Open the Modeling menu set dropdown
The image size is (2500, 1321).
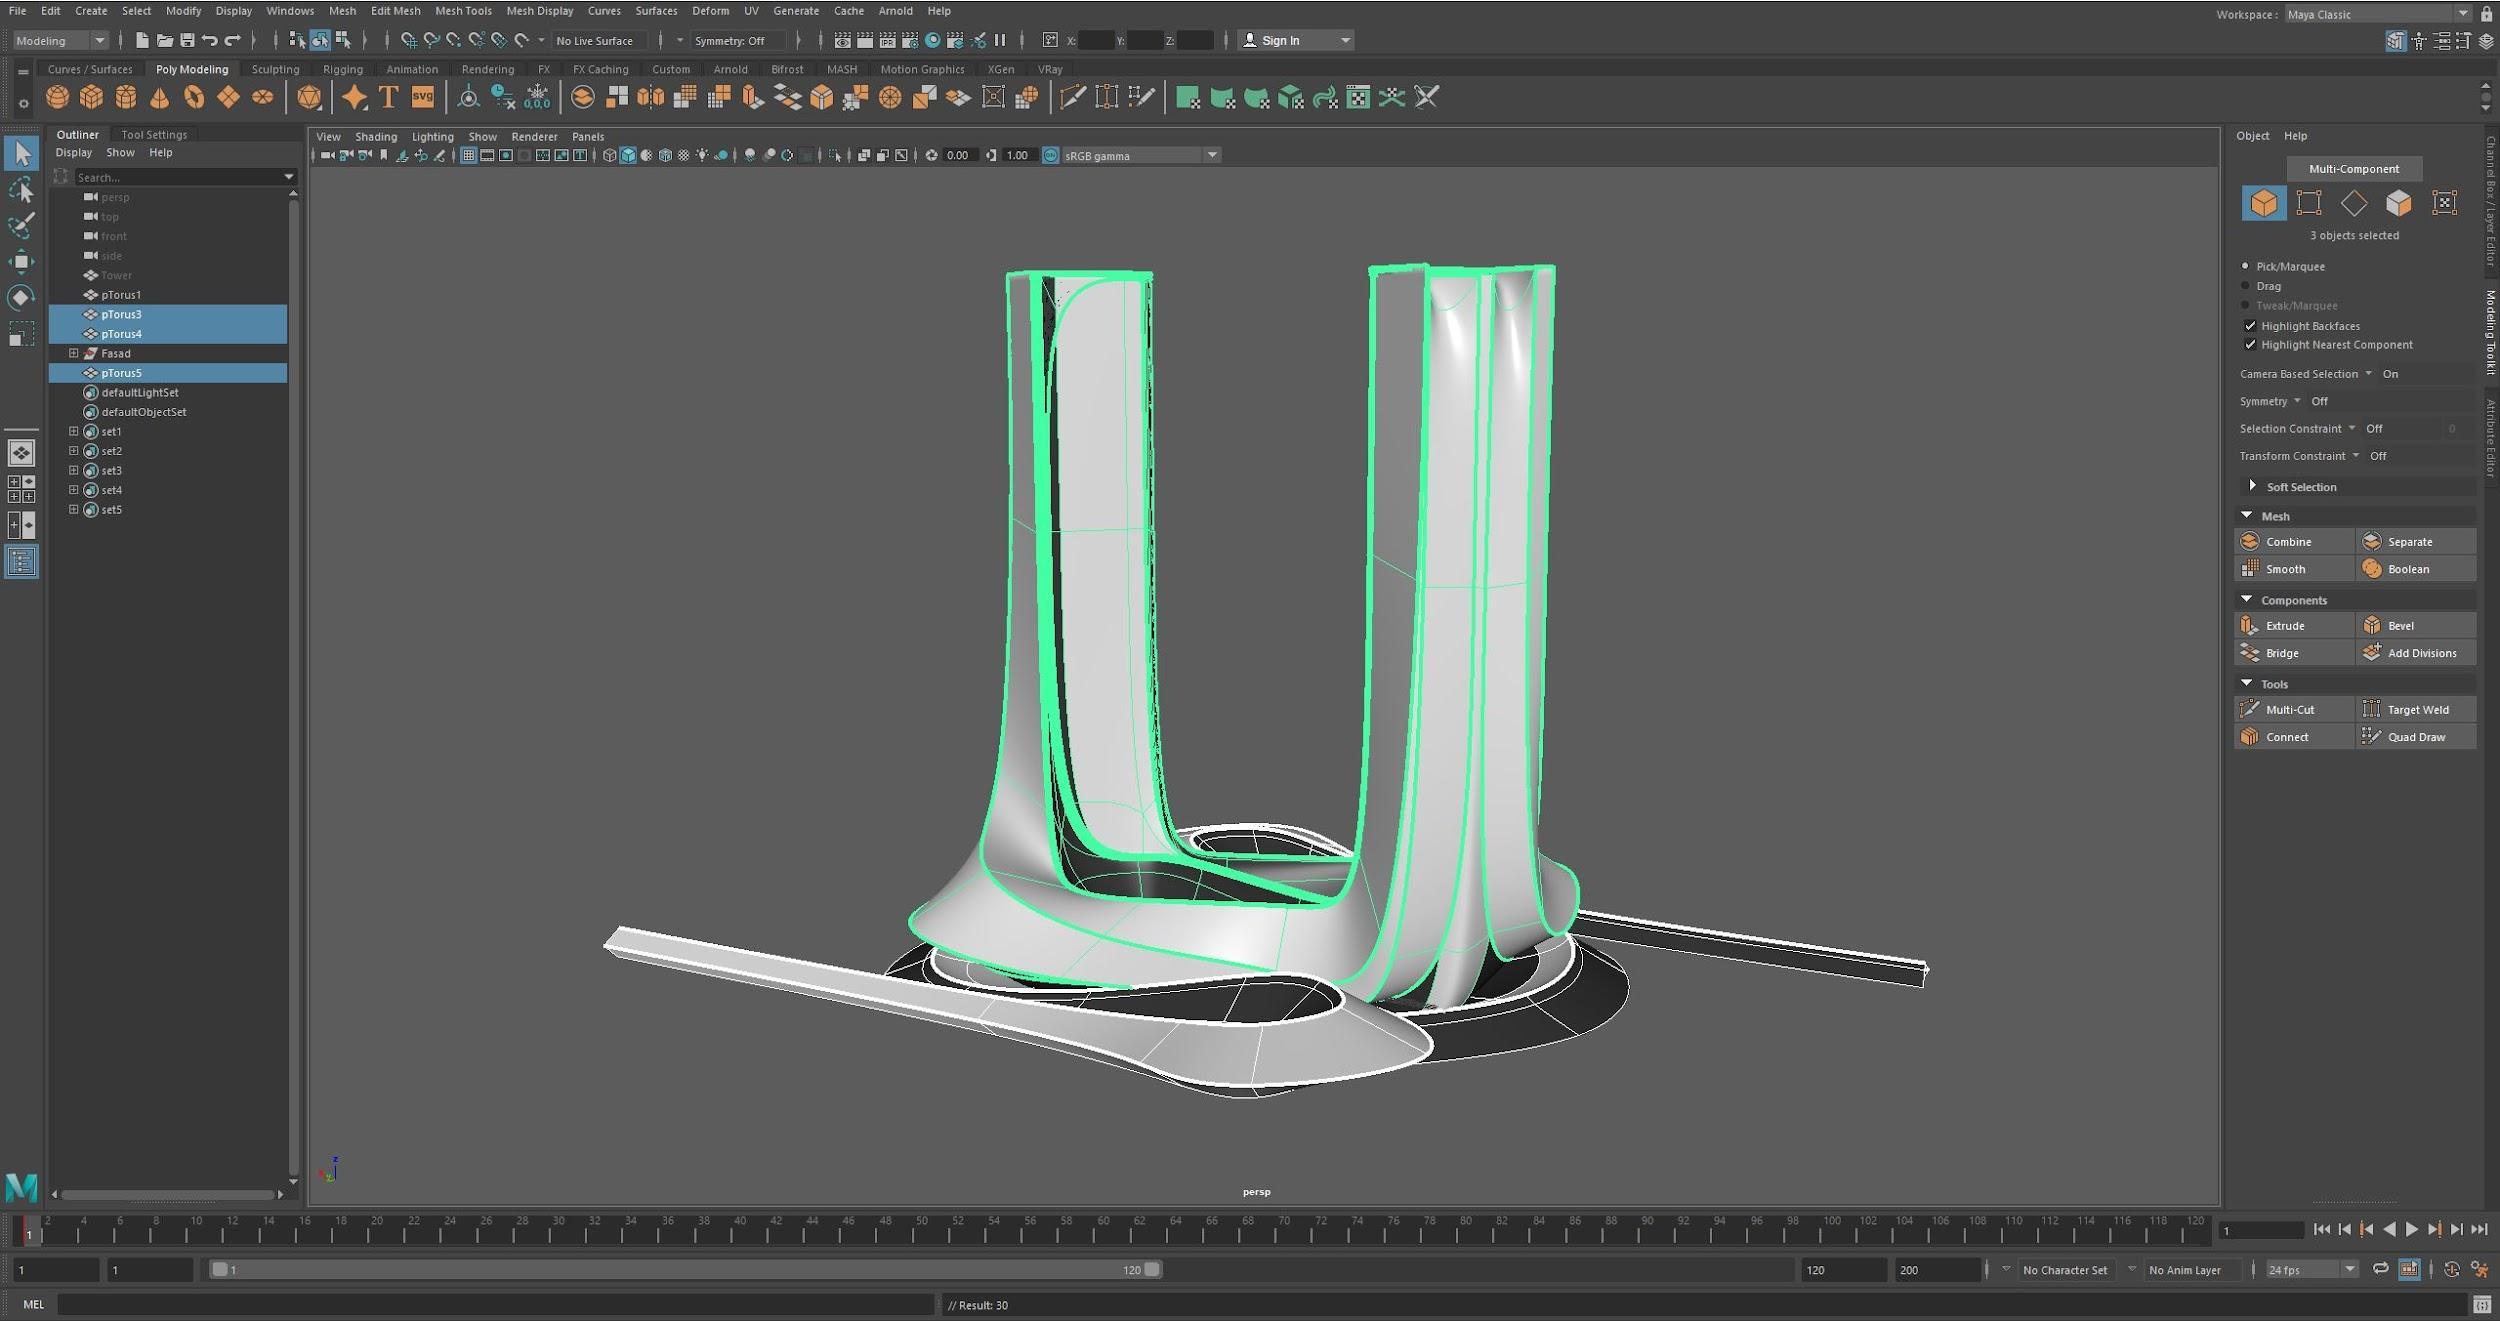coord(60,41)
